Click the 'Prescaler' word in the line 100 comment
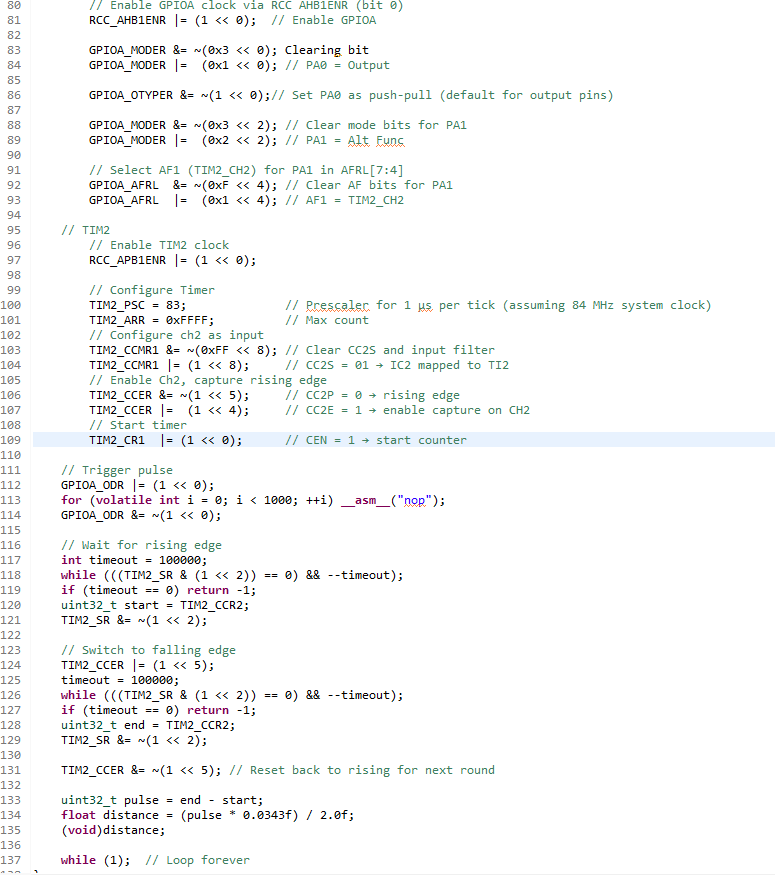775x875 pixels. click(x=337, y=305)
